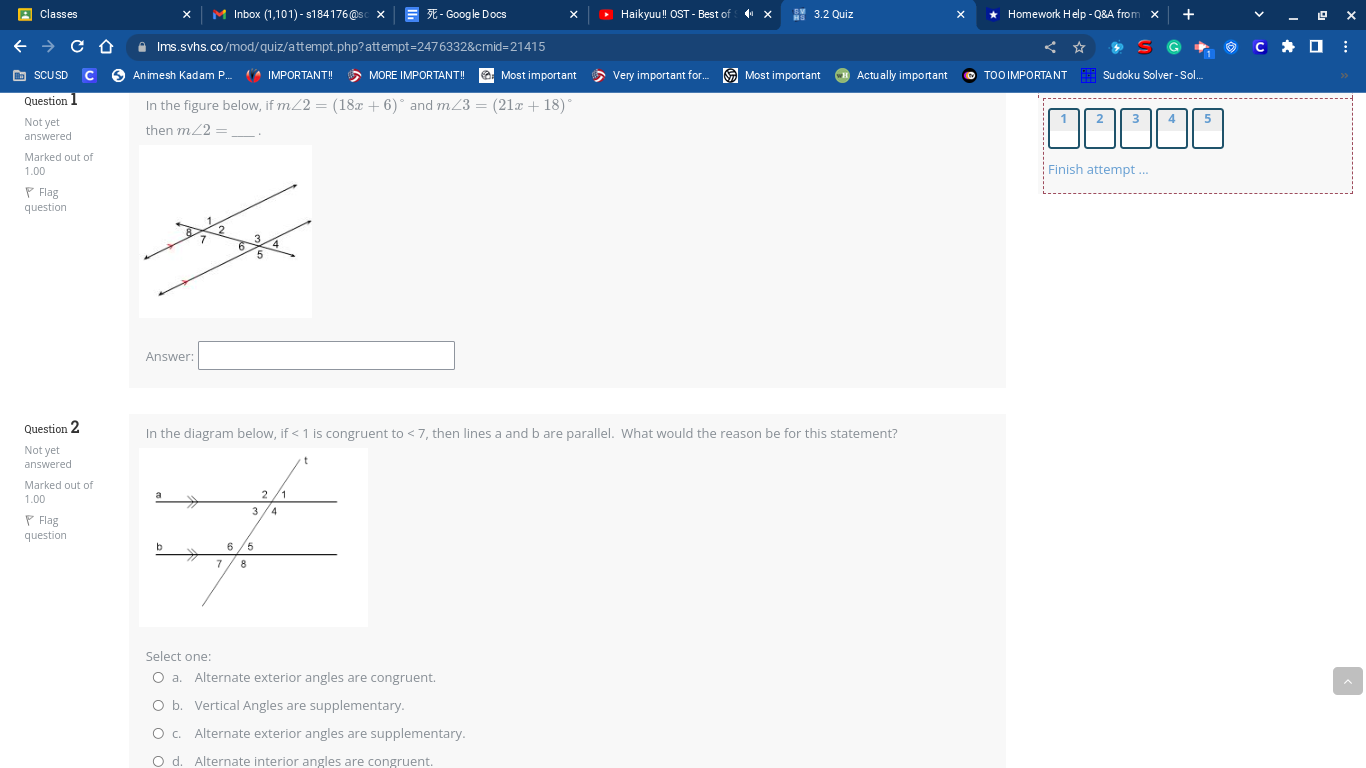This screenshot has height=768, width=1366.
Task: Select option c, Alternate exterior angles are supplementary
Action: click(158, 734)
